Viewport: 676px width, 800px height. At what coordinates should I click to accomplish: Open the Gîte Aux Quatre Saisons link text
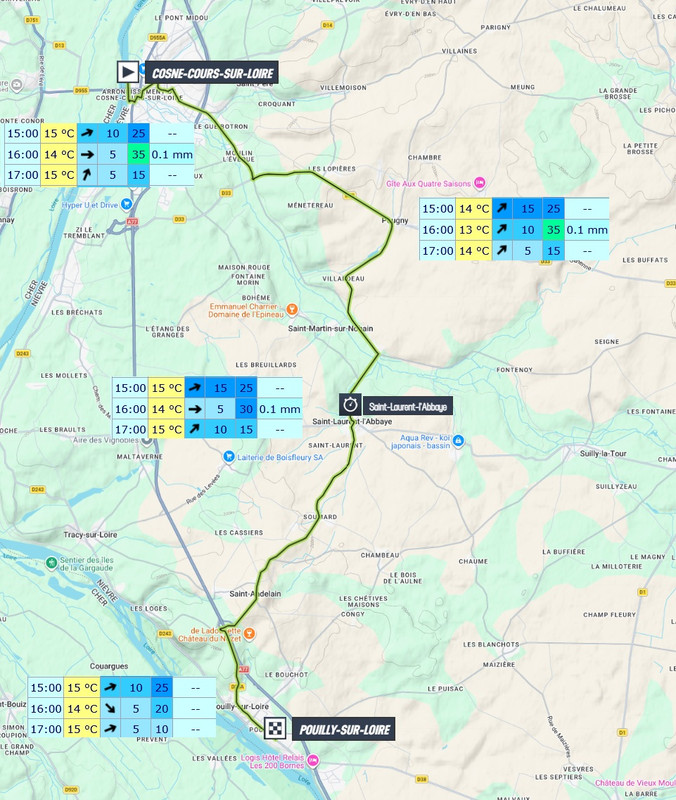pyautogui.click(x=429, y=183)
